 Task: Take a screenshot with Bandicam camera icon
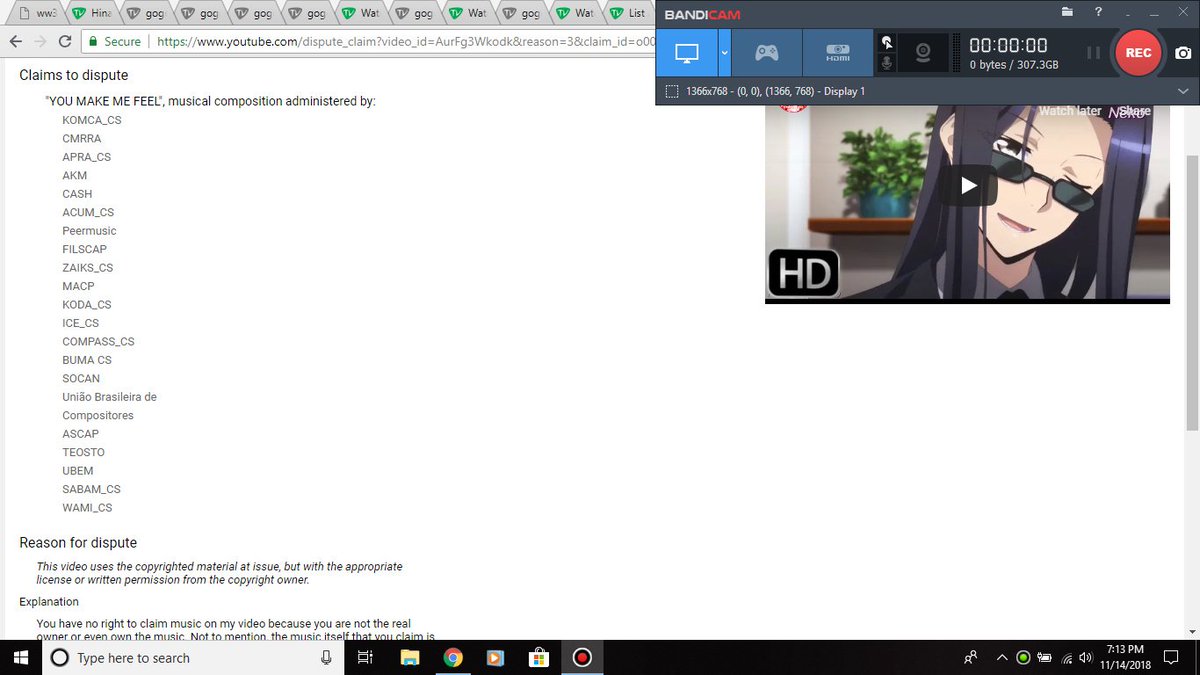pyautogui.click(x=1183, y=53)
